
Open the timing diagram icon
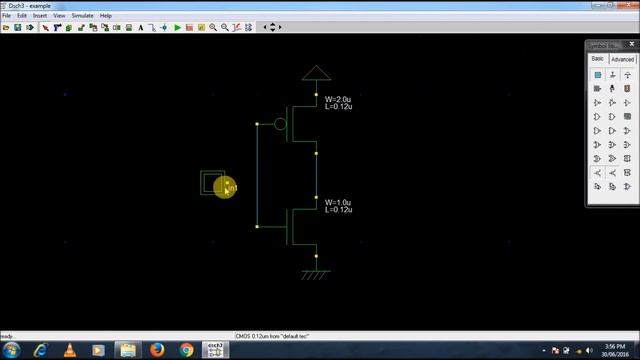[x=236, y=27]
